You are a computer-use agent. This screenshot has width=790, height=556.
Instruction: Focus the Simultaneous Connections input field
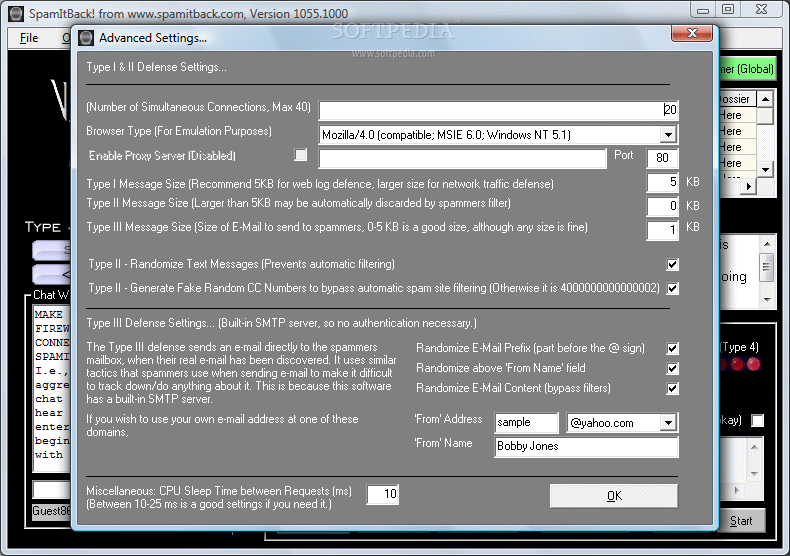(x=498, y=110)
